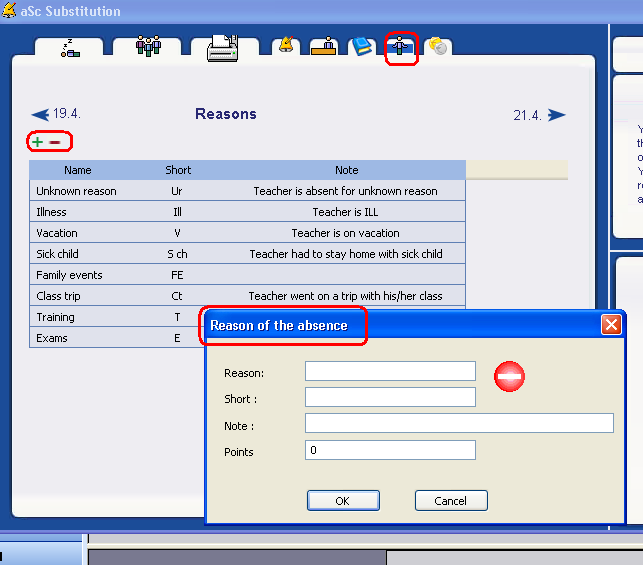Sort by the Short column header

pos(178,170)
